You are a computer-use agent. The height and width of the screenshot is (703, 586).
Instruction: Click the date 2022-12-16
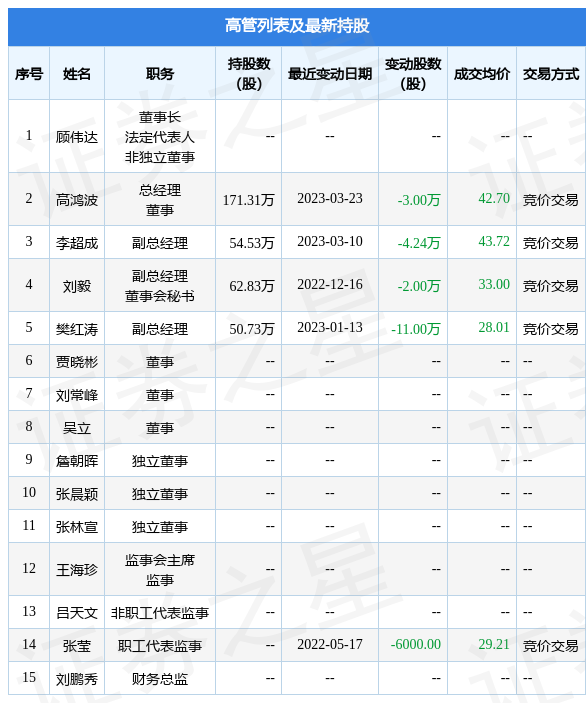click(x=330, y=284)
